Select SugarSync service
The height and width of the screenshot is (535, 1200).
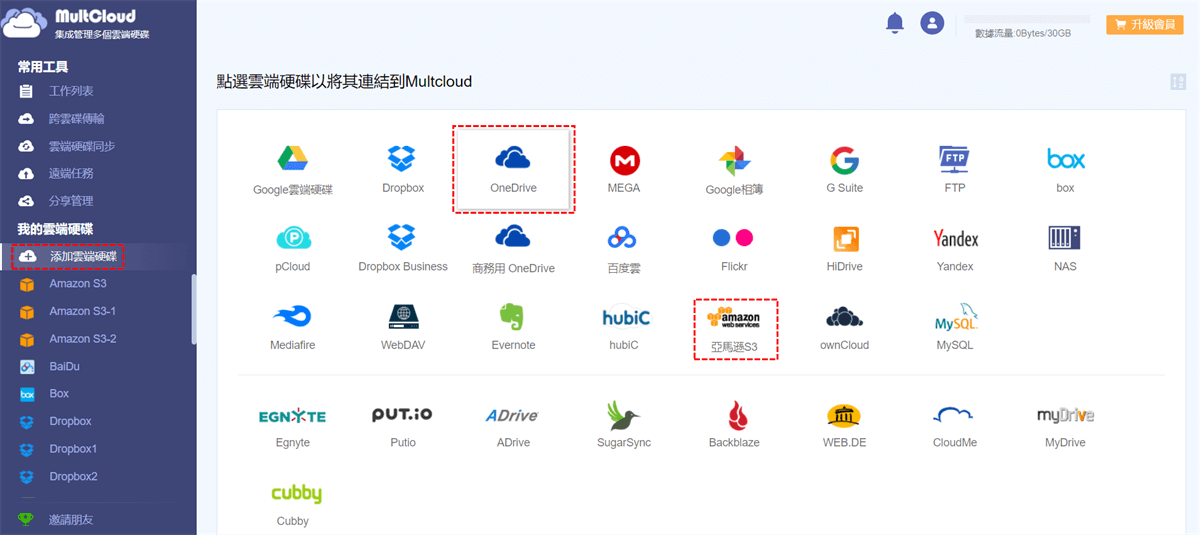click(x=623, y=415)
